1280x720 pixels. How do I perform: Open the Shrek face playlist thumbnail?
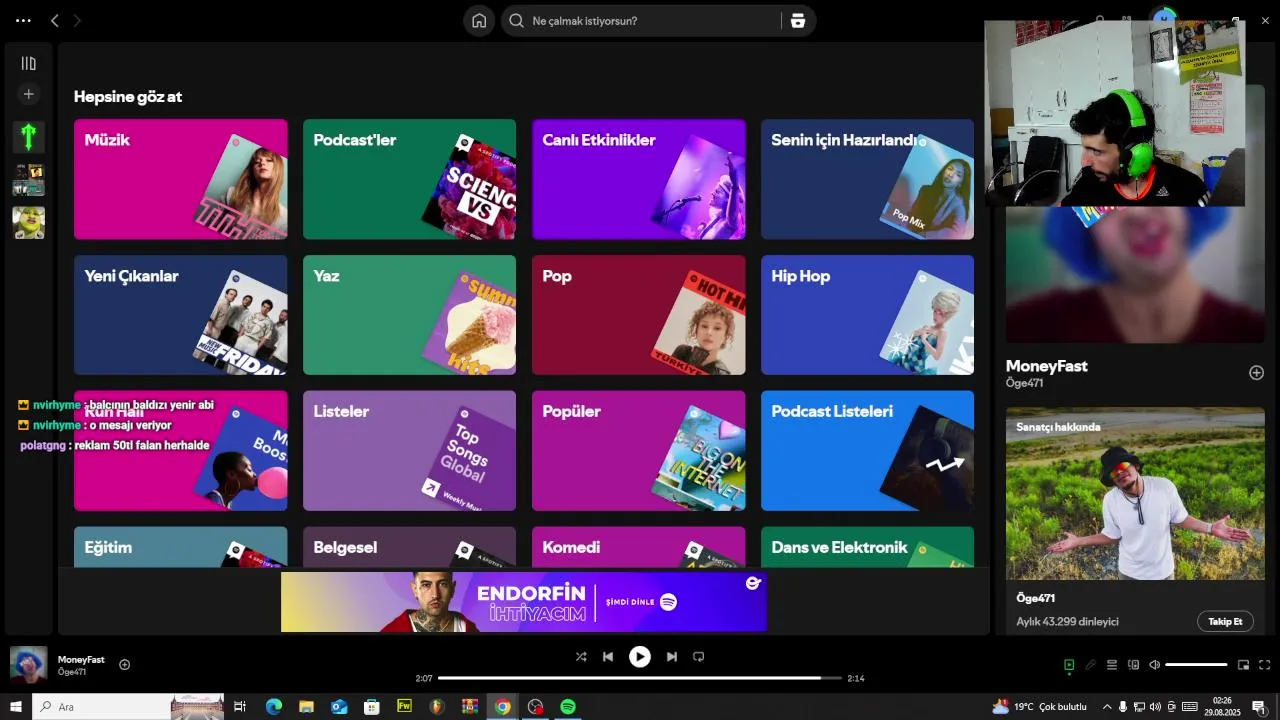pyautogui.click(x=28, y=222)
